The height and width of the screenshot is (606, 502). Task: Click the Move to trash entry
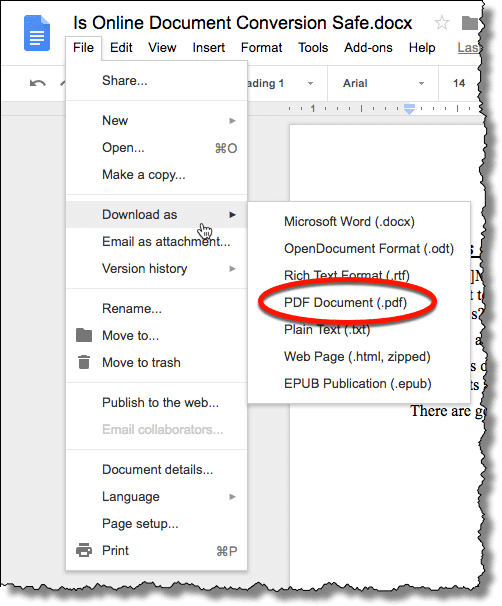click(156, 363)
